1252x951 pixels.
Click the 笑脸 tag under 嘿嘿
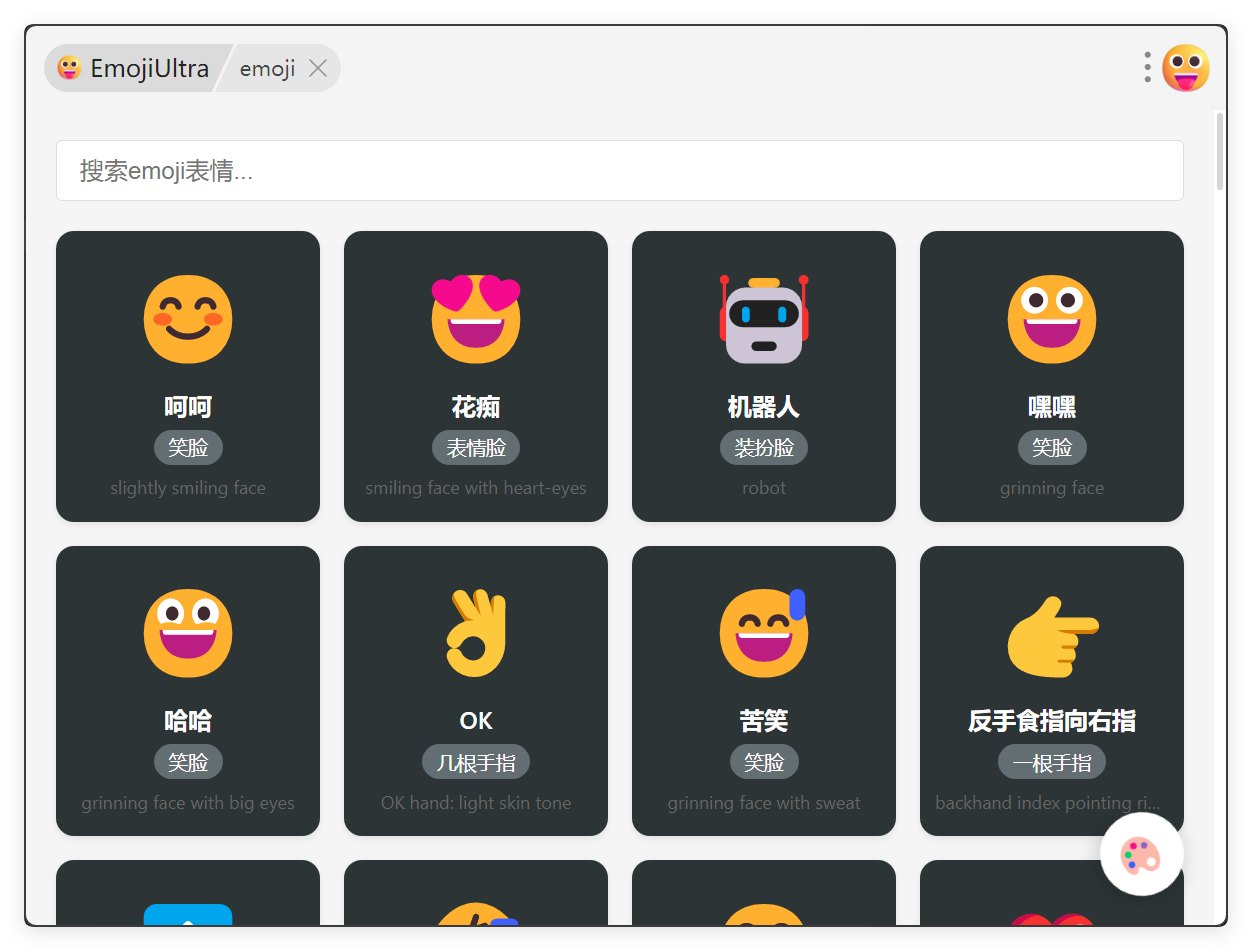[x=1052, y=448]
